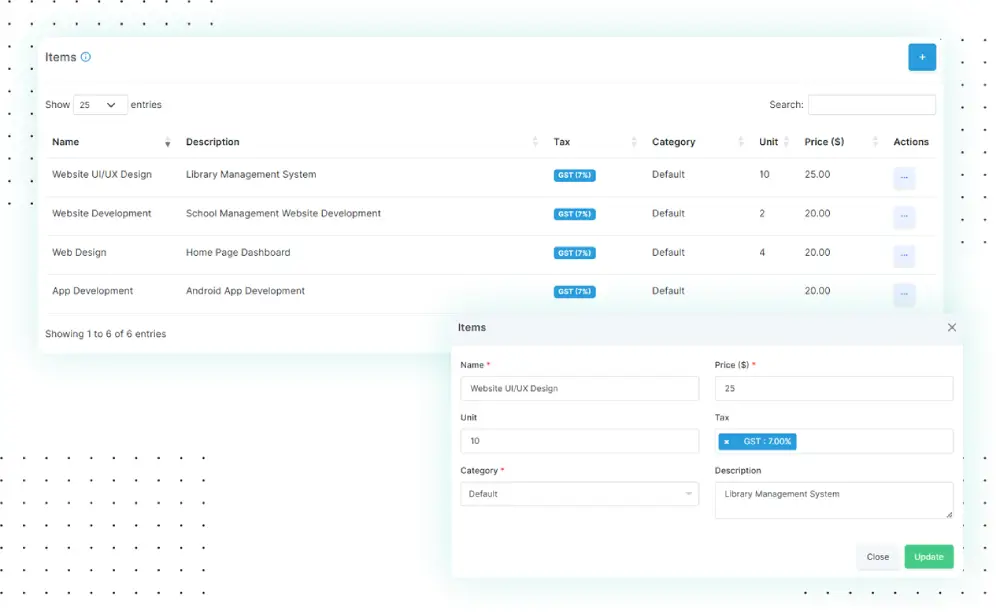Image resolution: width=1000 pixels, height=614 pixels.
Task: Open the Show entries dropdown
Action: pos(100,105)
